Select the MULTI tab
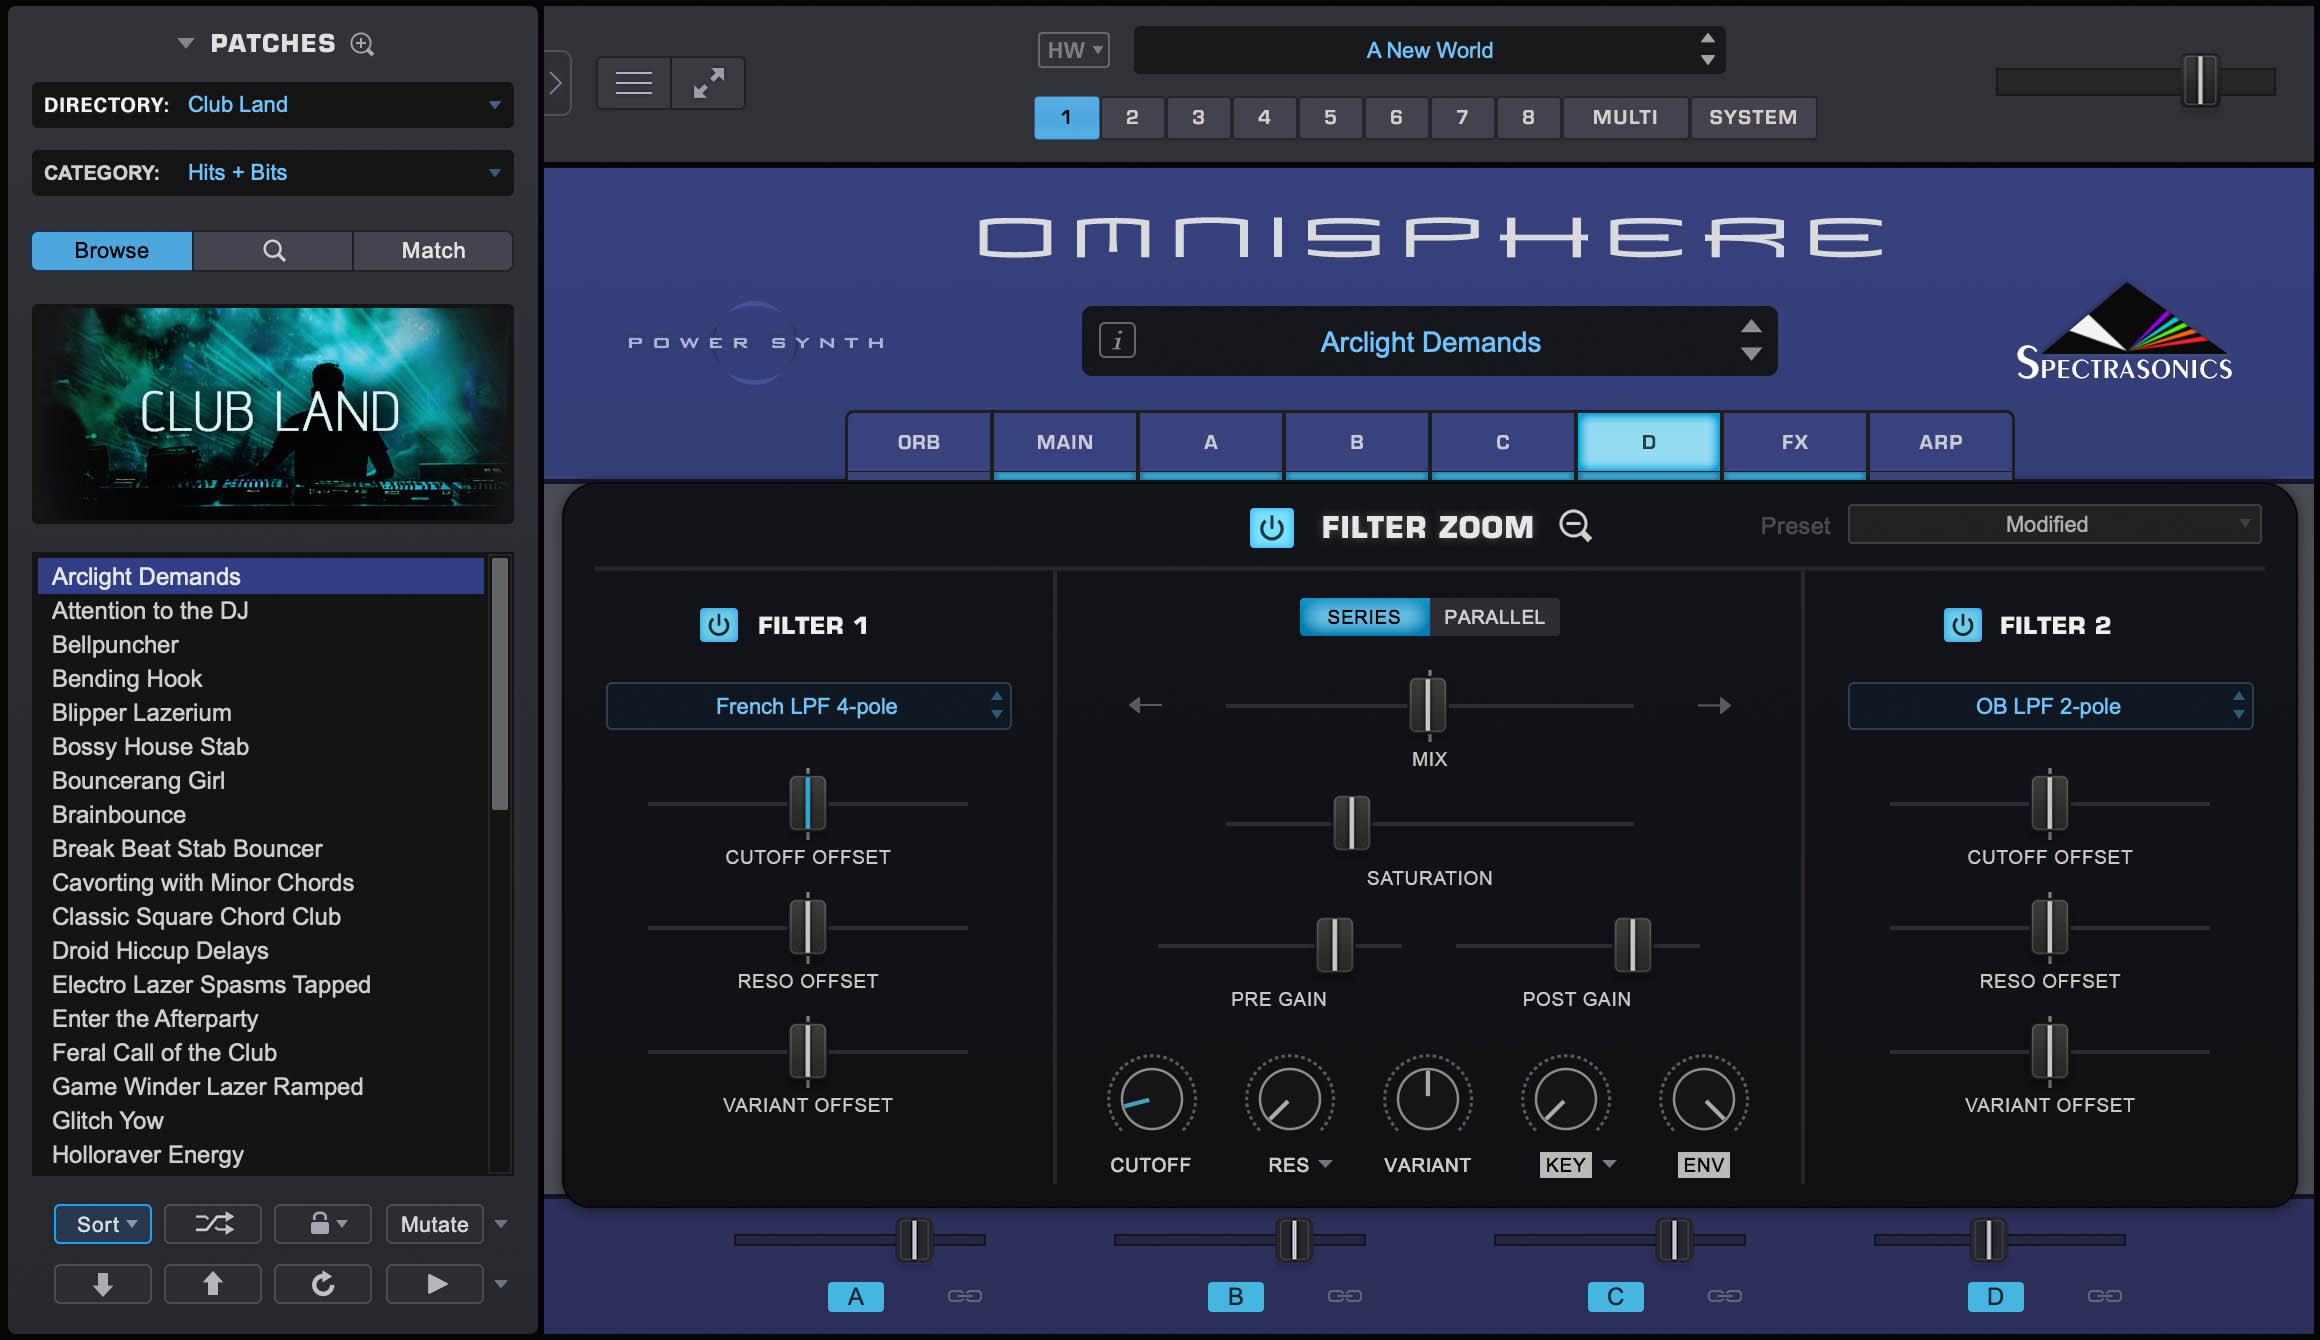 click(1625, 117)
